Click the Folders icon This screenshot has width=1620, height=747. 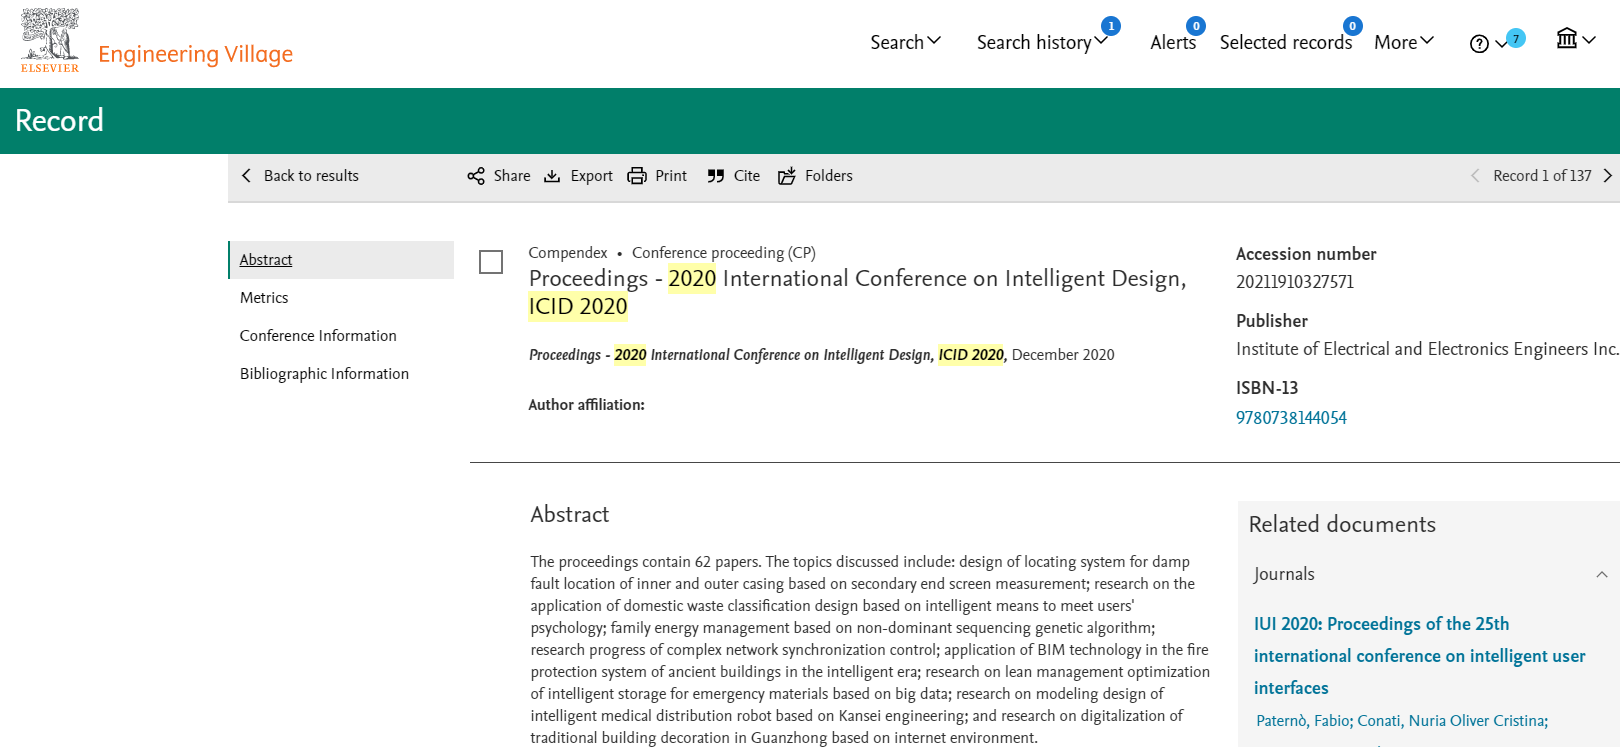787,176
